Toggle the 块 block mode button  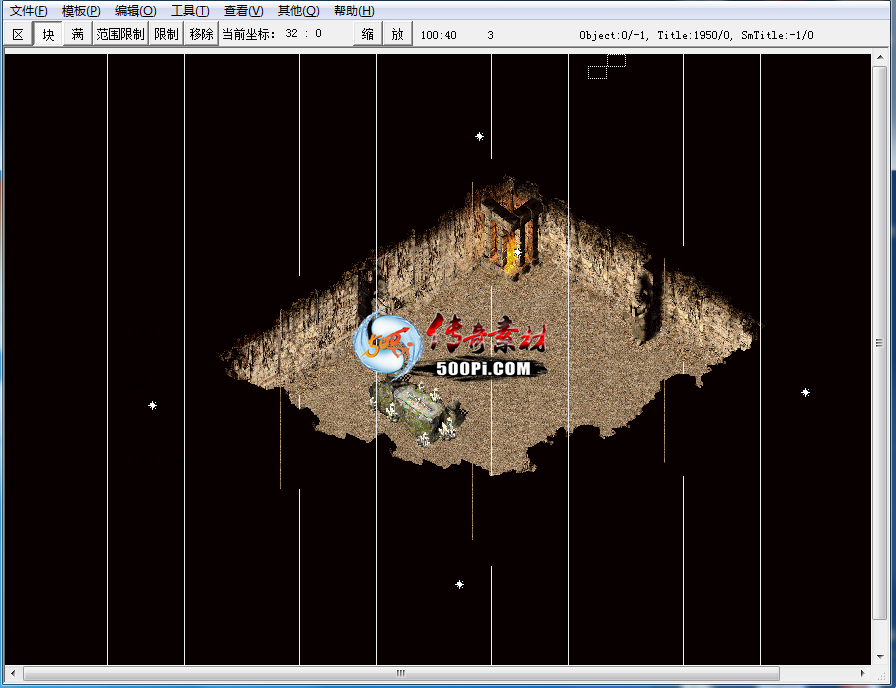tap(48, 34)
